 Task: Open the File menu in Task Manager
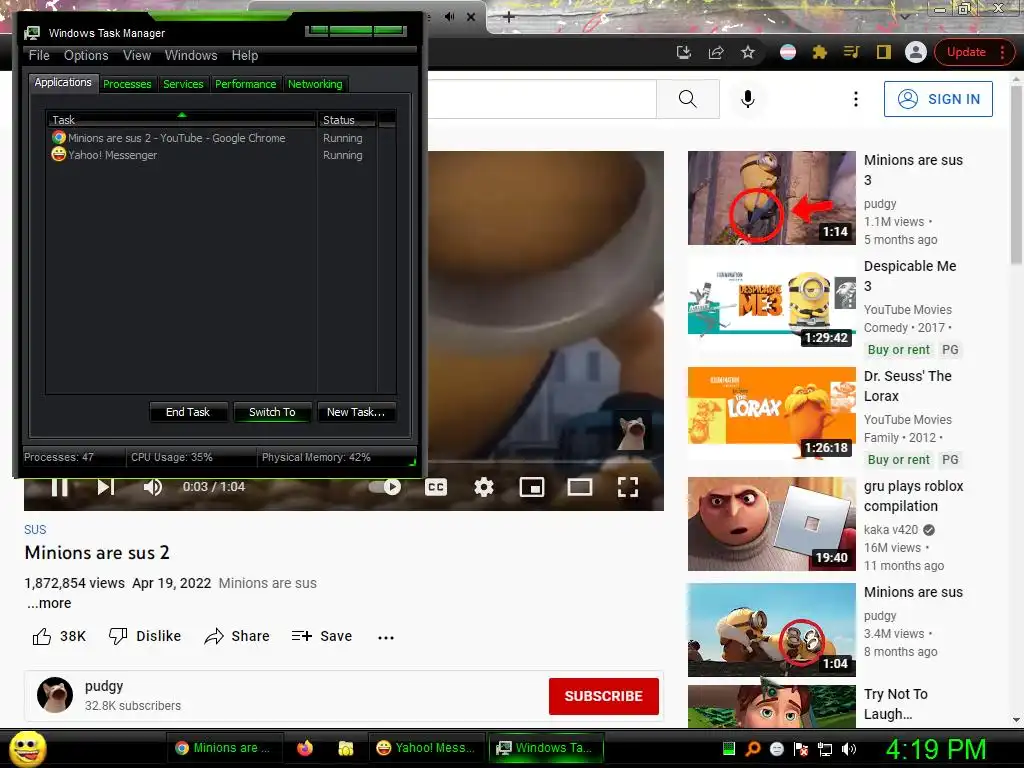tap(39, 56)
